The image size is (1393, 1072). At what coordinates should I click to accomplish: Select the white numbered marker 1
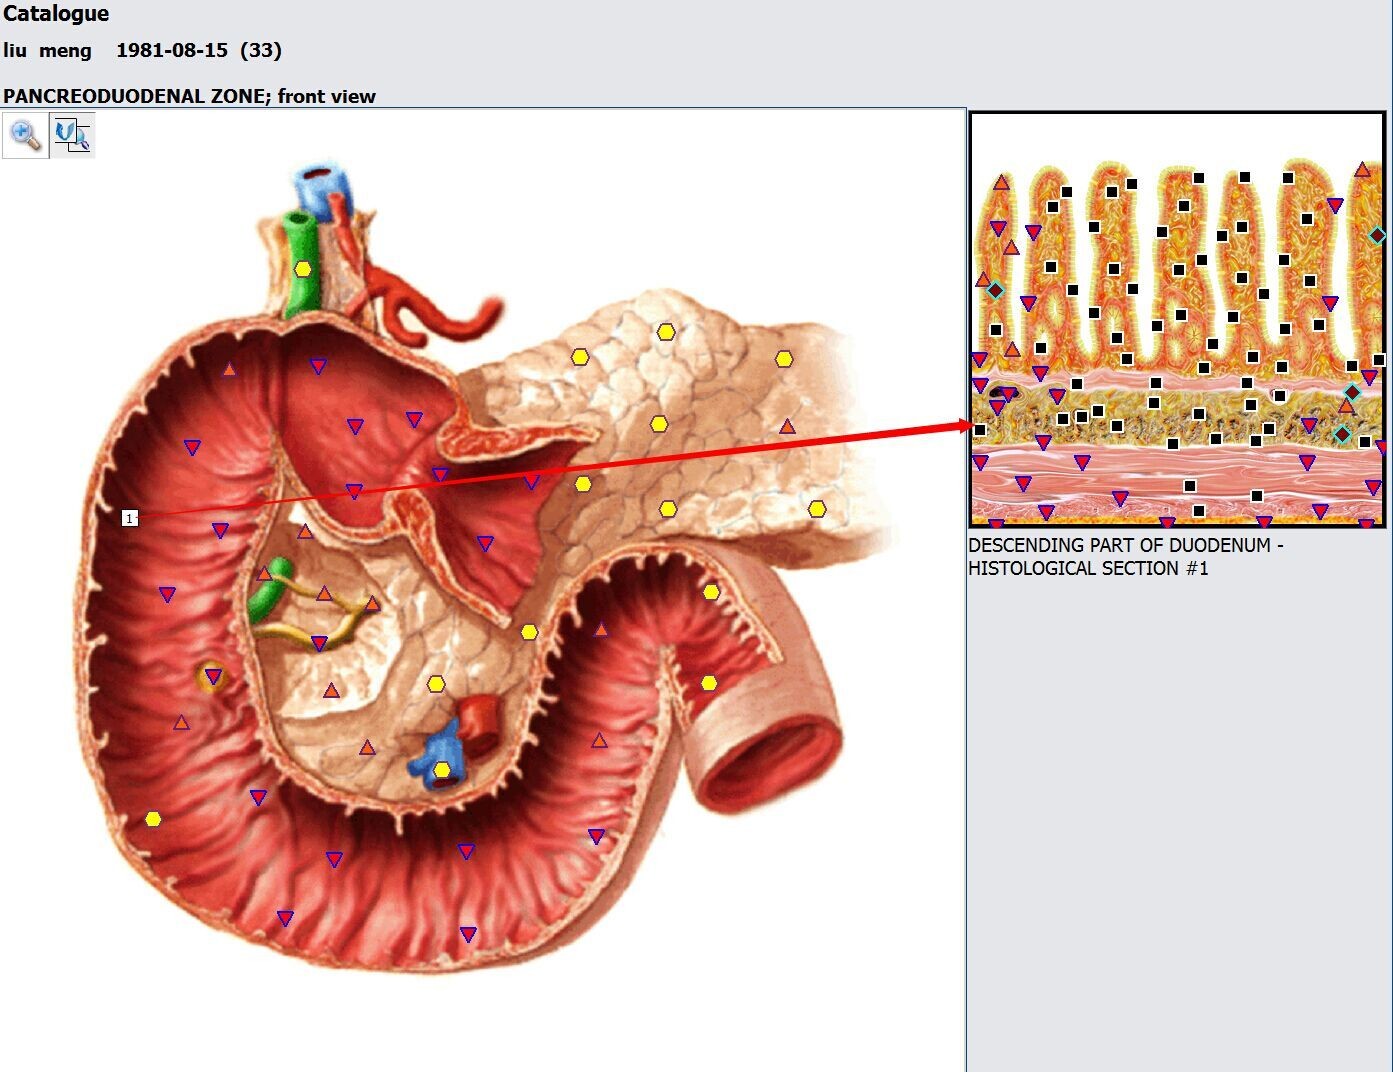129,518
